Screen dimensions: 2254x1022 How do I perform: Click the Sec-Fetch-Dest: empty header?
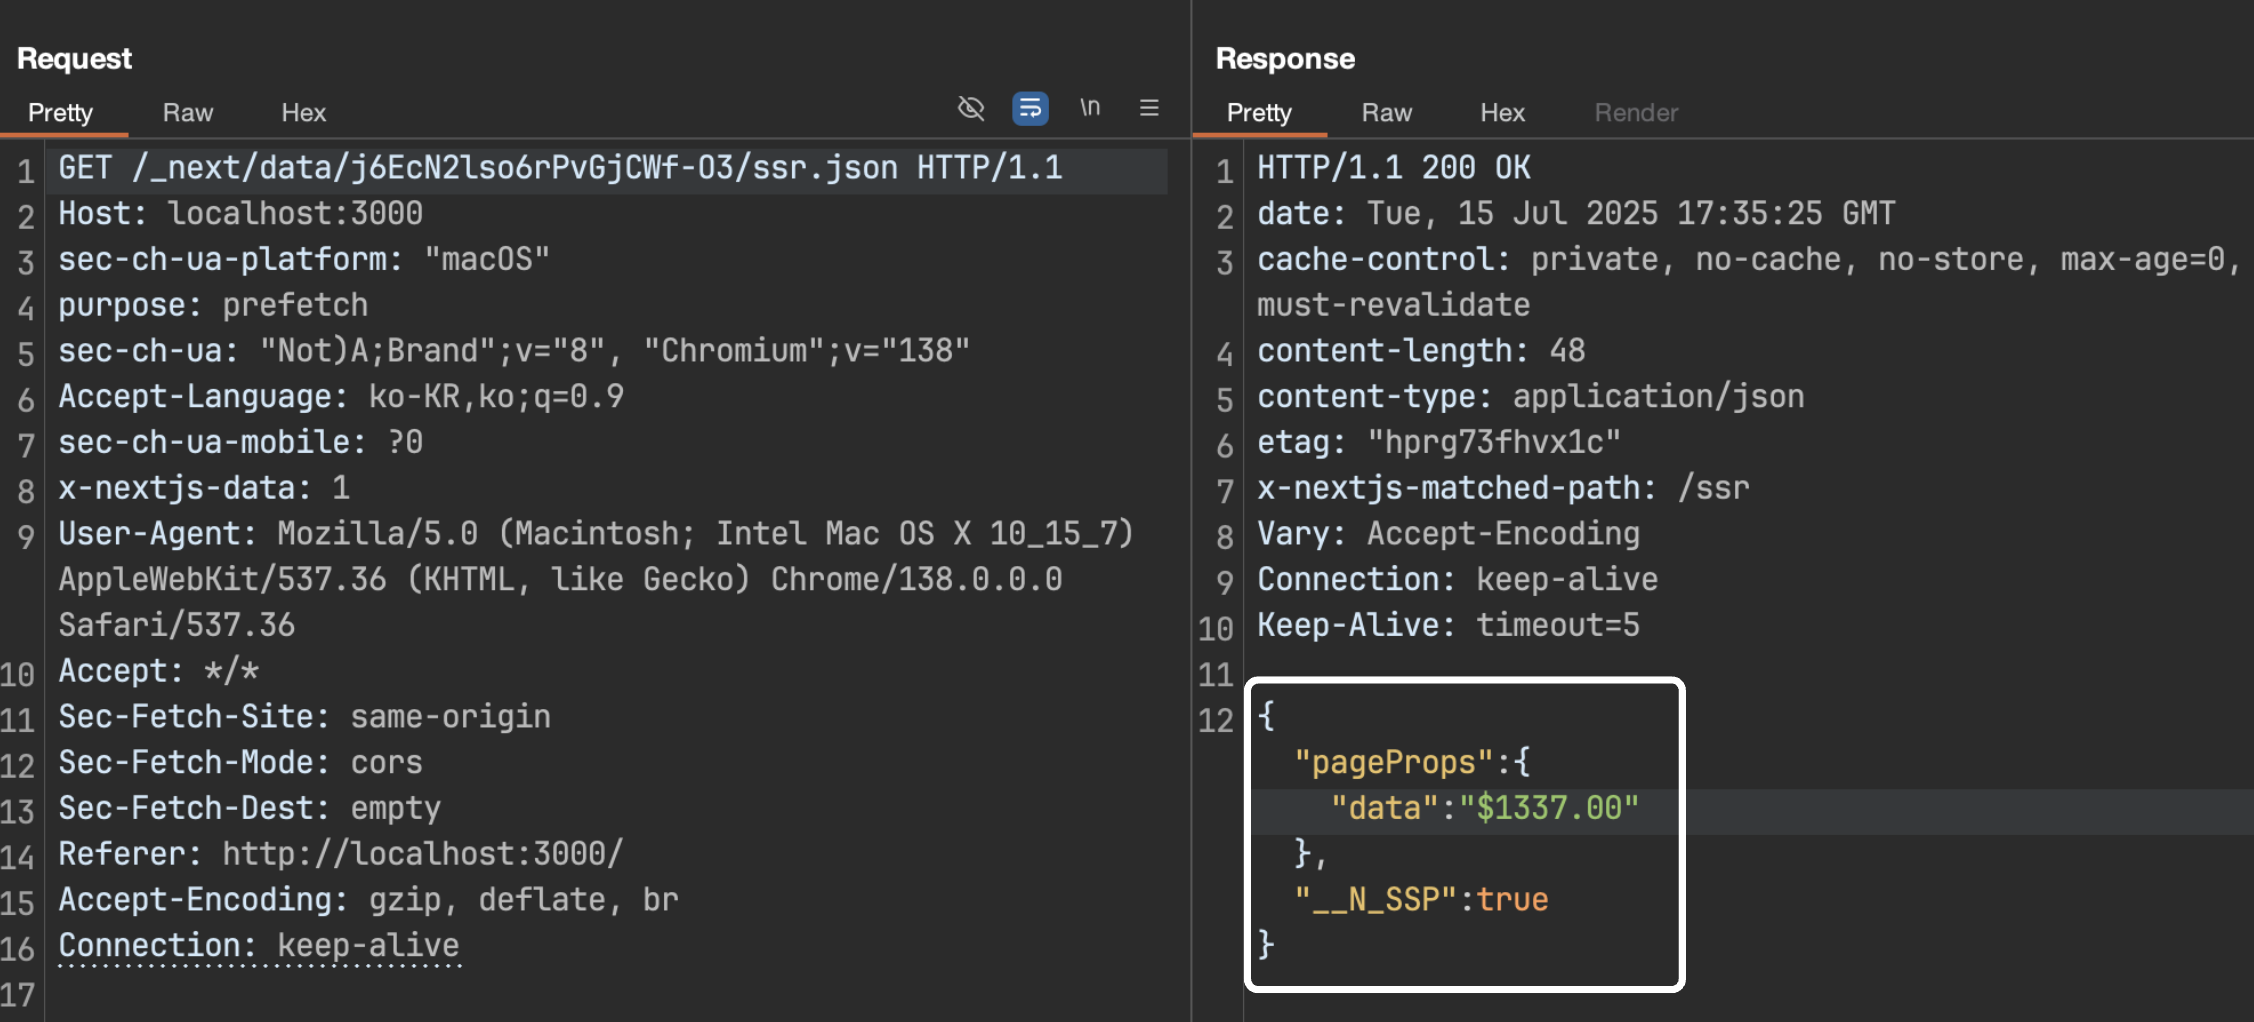(249, 809)
